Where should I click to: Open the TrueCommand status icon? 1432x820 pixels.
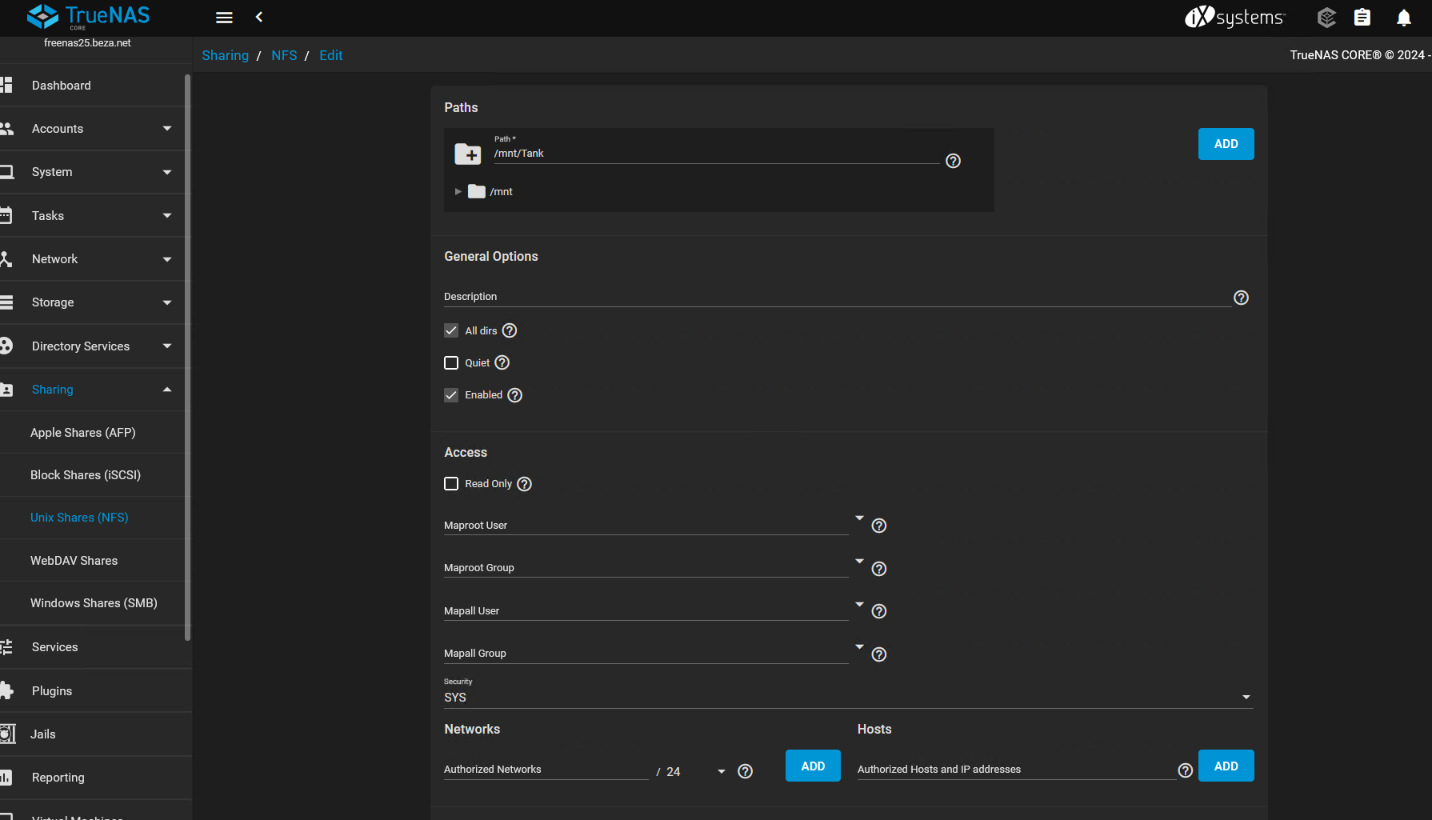(1327, 18)
